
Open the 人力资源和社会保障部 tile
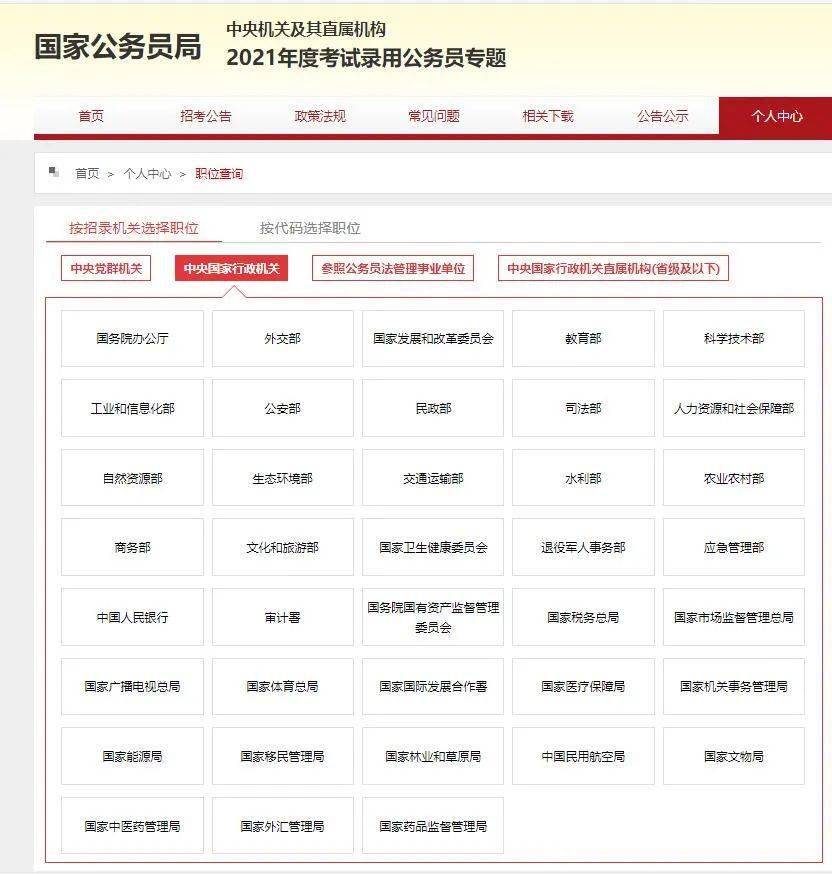coord(734,408)
